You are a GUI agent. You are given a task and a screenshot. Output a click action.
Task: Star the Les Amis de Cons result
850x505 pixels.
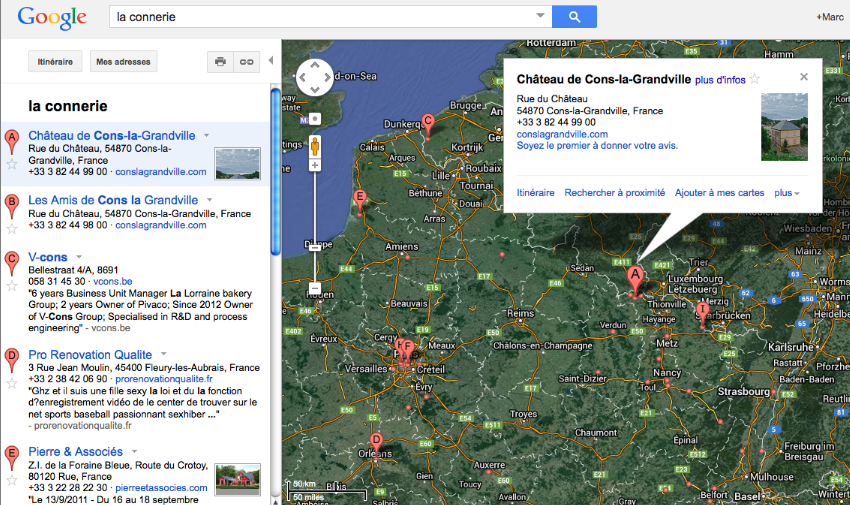pos(11,229)
